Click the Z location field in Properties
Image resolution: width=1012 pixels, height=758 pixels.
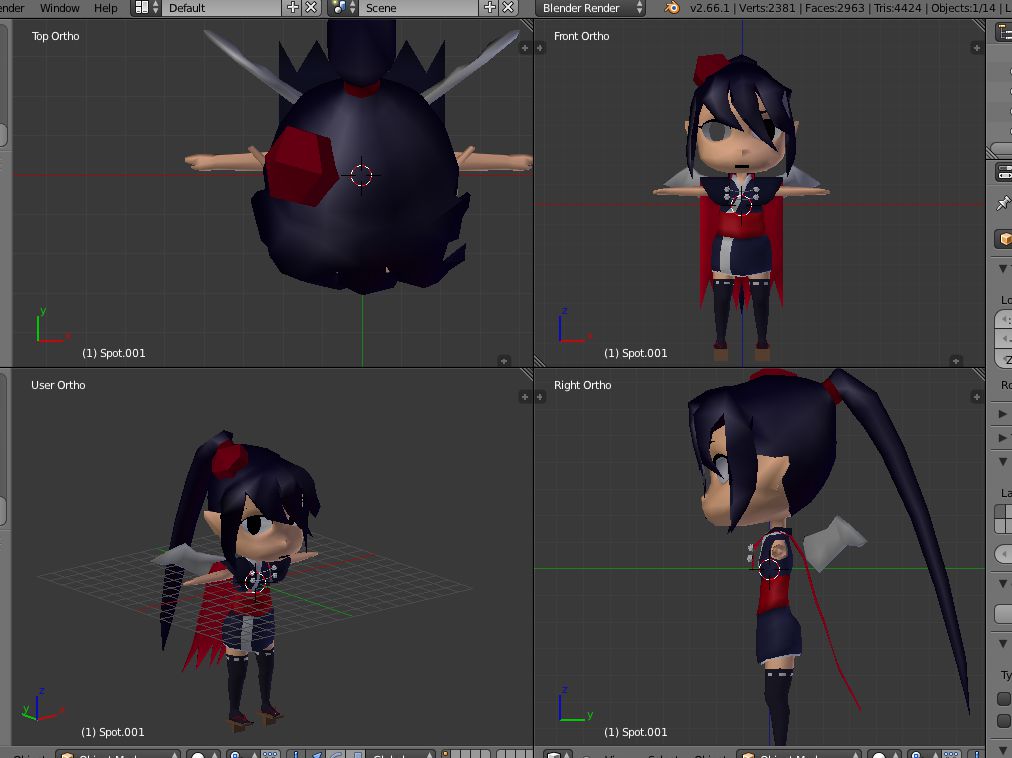1004,360
